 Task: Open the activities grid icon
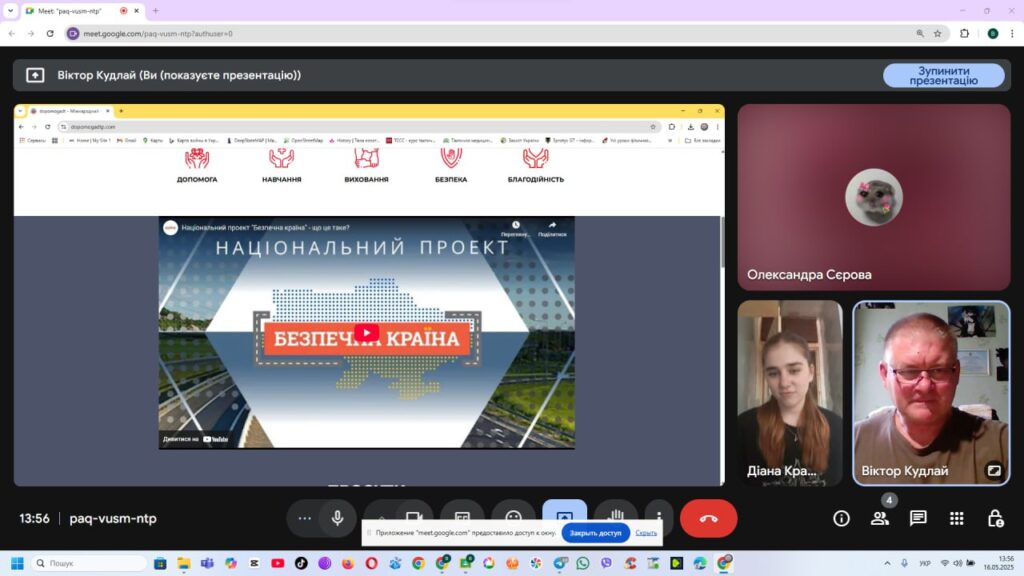coord(957,519)
